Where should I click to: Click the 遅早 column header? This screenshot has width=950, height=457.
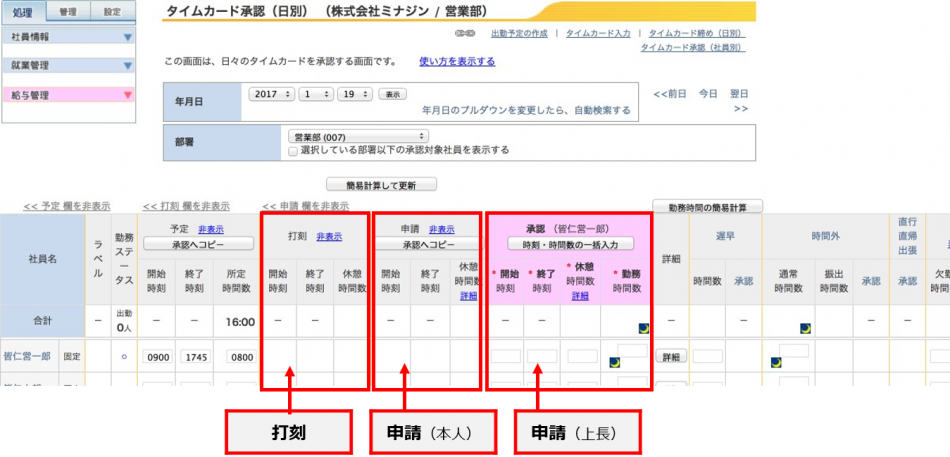(x=725, y=237)
